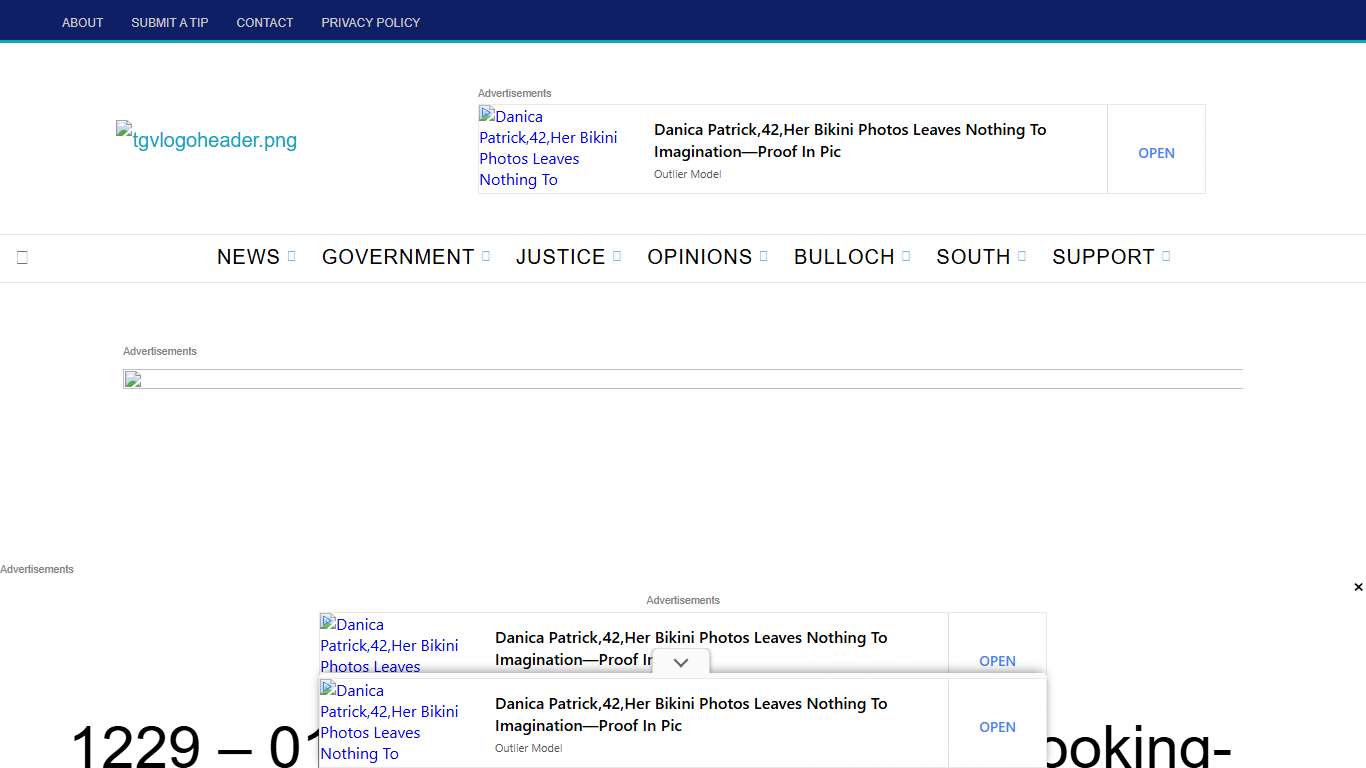Collapse the ad using the chevron button
The width and height of the screenshot is (1366, 768).
(x=680, y=662)
